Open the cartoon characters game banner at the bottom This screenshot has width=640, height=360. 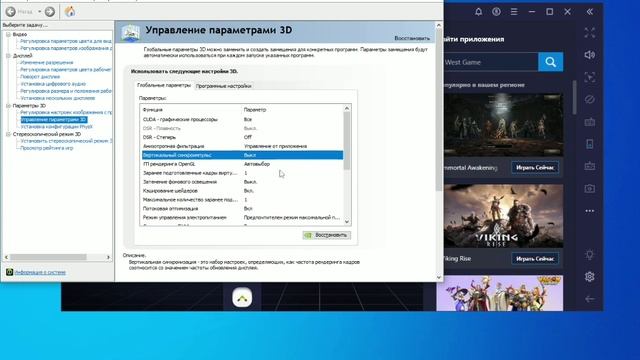tap(500, 293)
